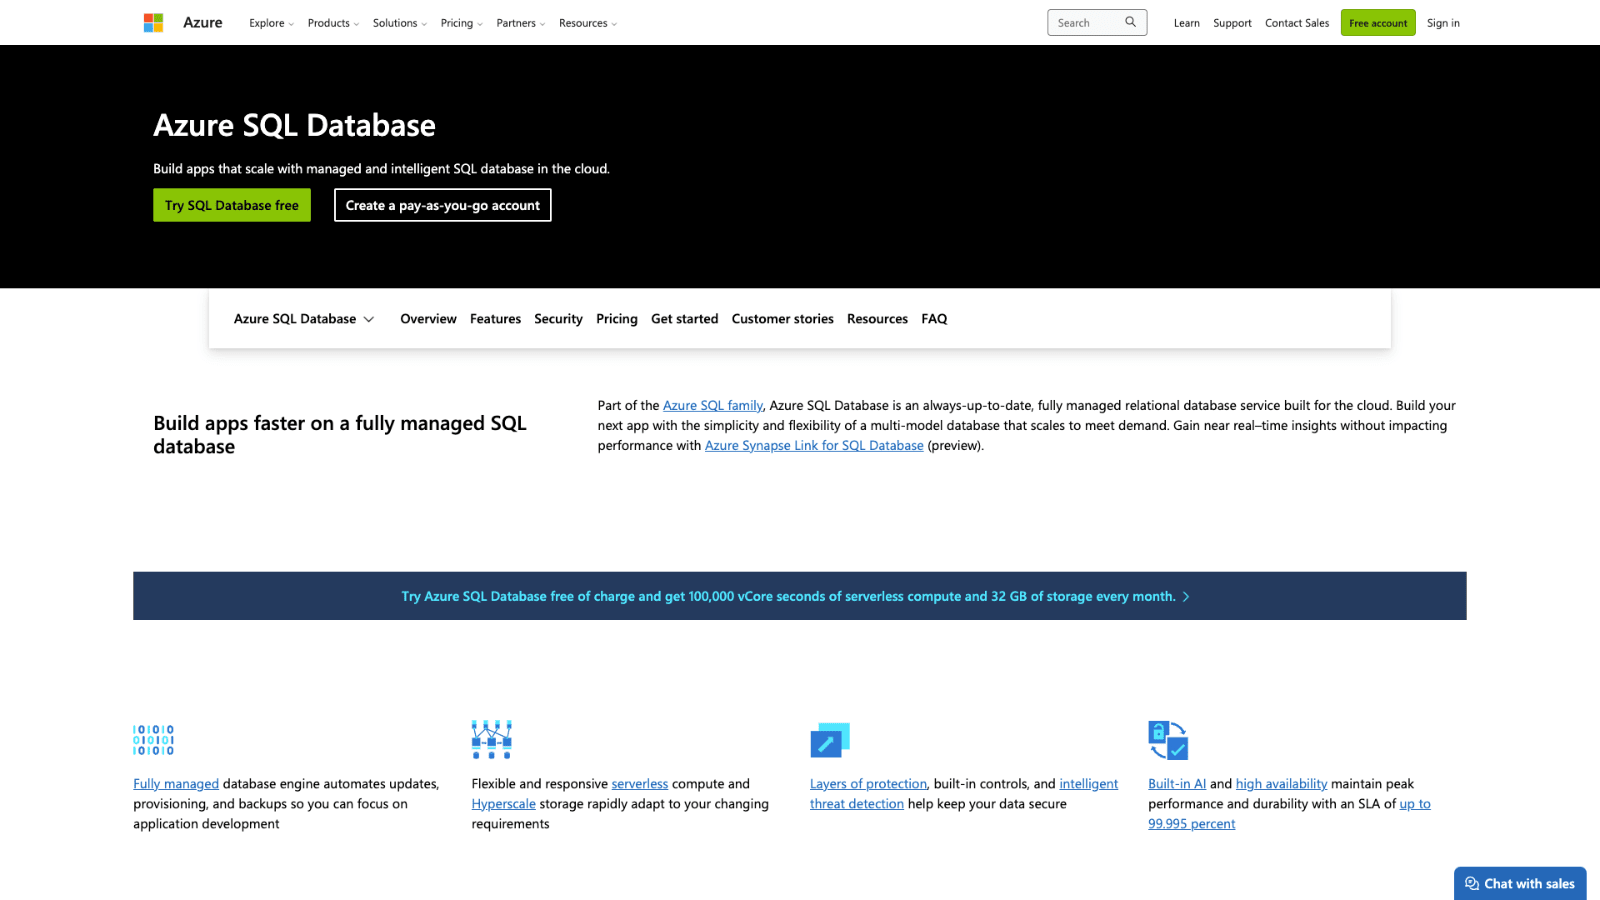Follow the Azure SQL family link

[x=713, y=405]
